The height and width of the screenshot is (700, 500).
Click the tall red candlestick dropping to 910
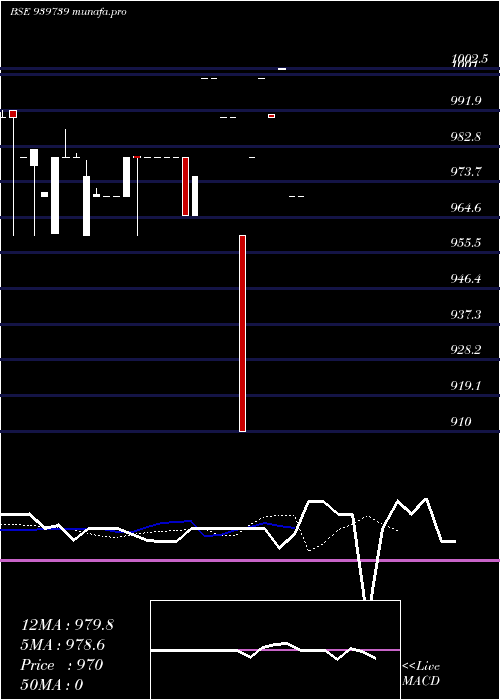click(242, 333)
